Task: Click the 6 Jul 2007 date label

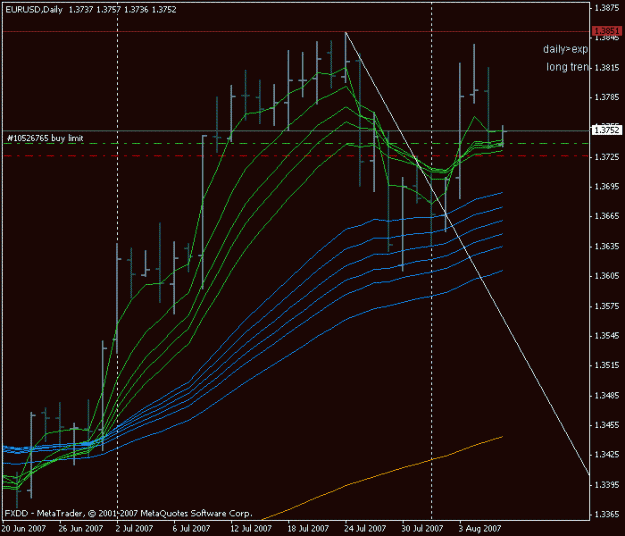Action: (x=191, y=529)
